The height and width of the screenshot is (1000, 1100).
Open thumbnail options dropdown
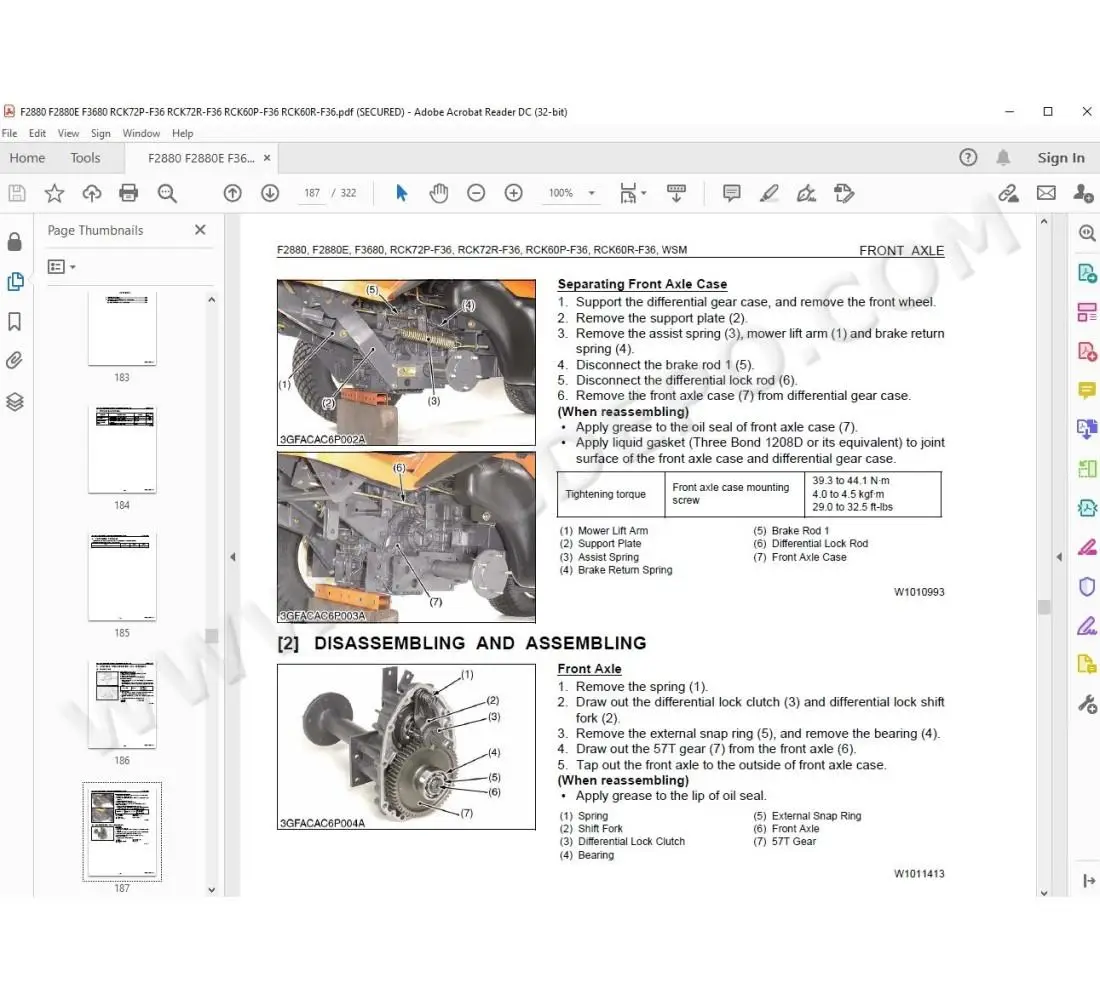[62, 267]
